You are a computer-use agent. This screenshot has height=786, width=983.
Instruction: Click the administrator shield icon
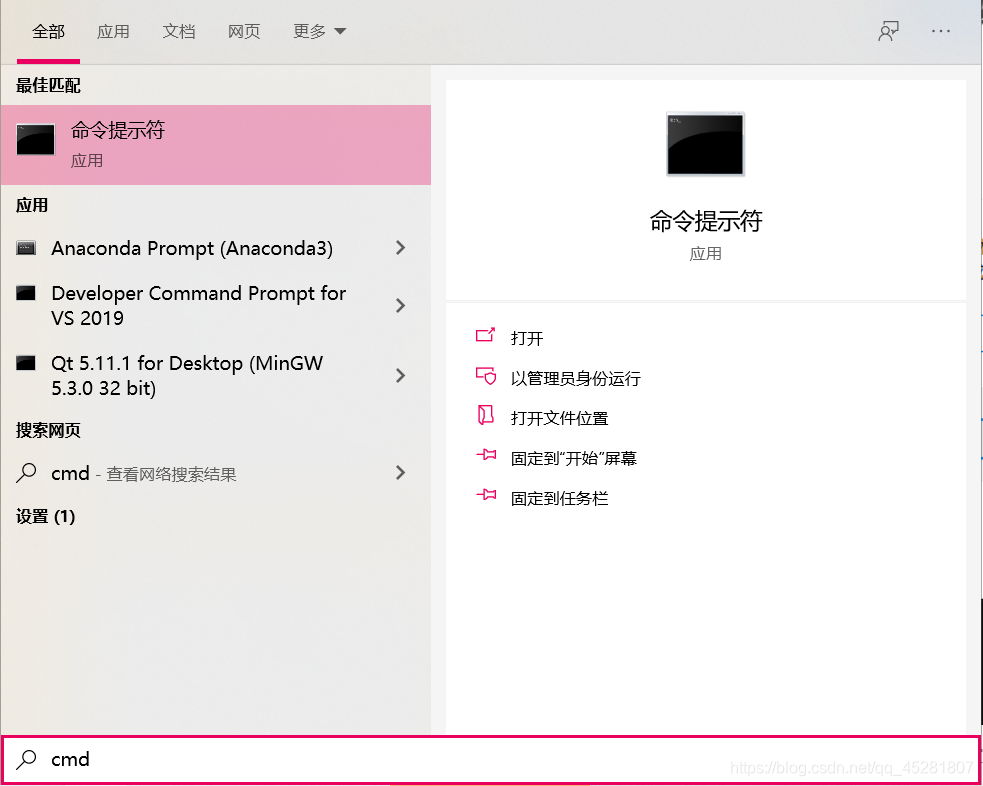[486, 375]
